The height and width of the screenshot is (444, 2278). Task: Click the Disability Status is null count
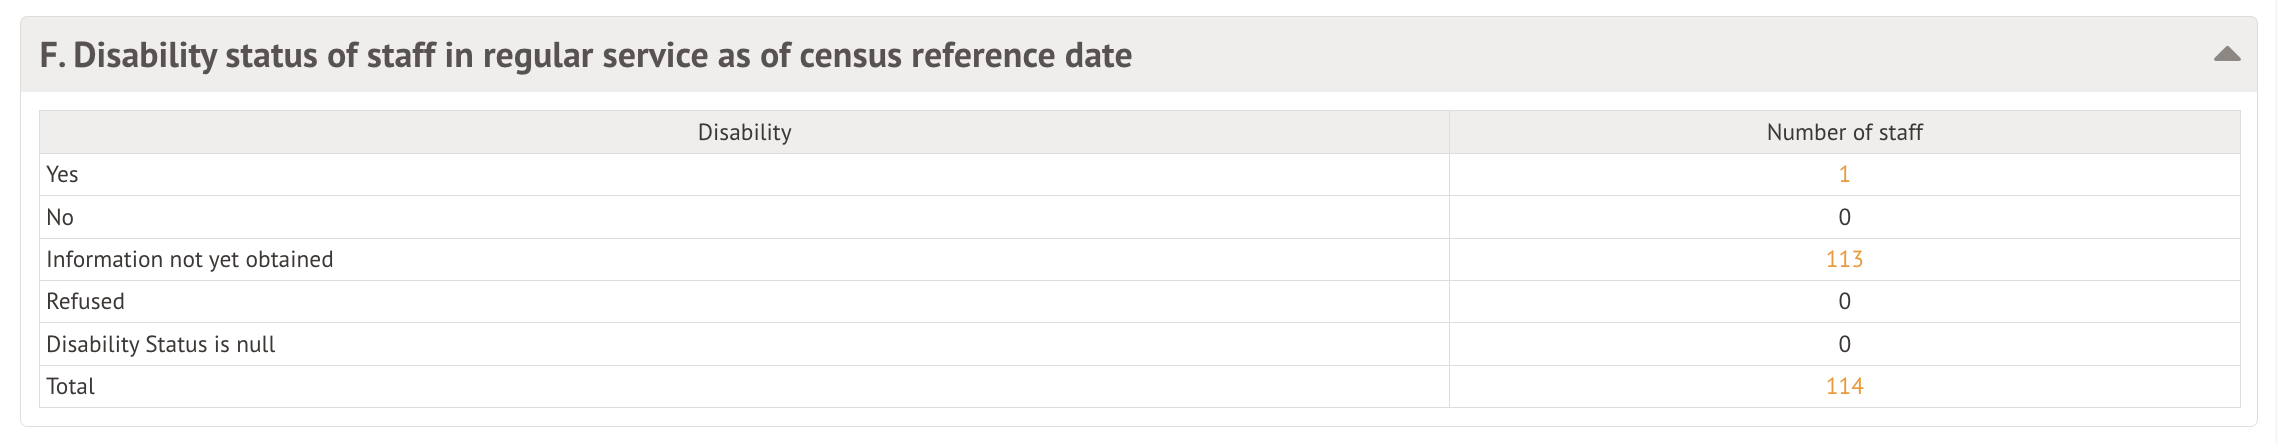(1844, 344)
